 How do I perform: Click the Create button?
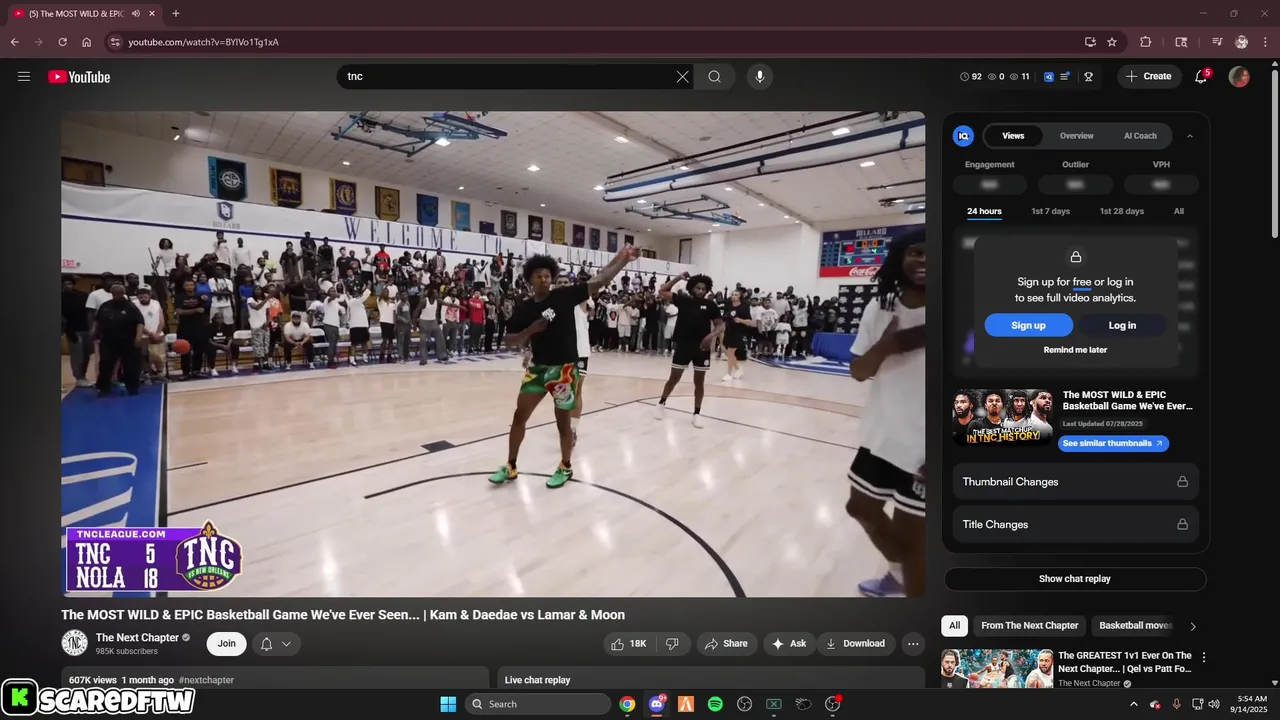pos(1149,77)
